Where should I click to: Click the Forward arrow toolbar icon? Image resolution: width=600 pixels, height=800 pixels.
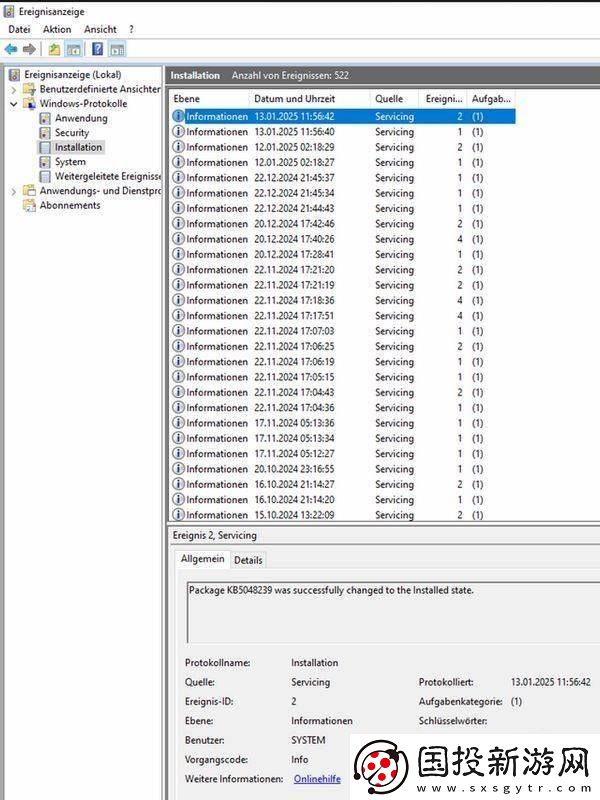click(x=30, y=49)
